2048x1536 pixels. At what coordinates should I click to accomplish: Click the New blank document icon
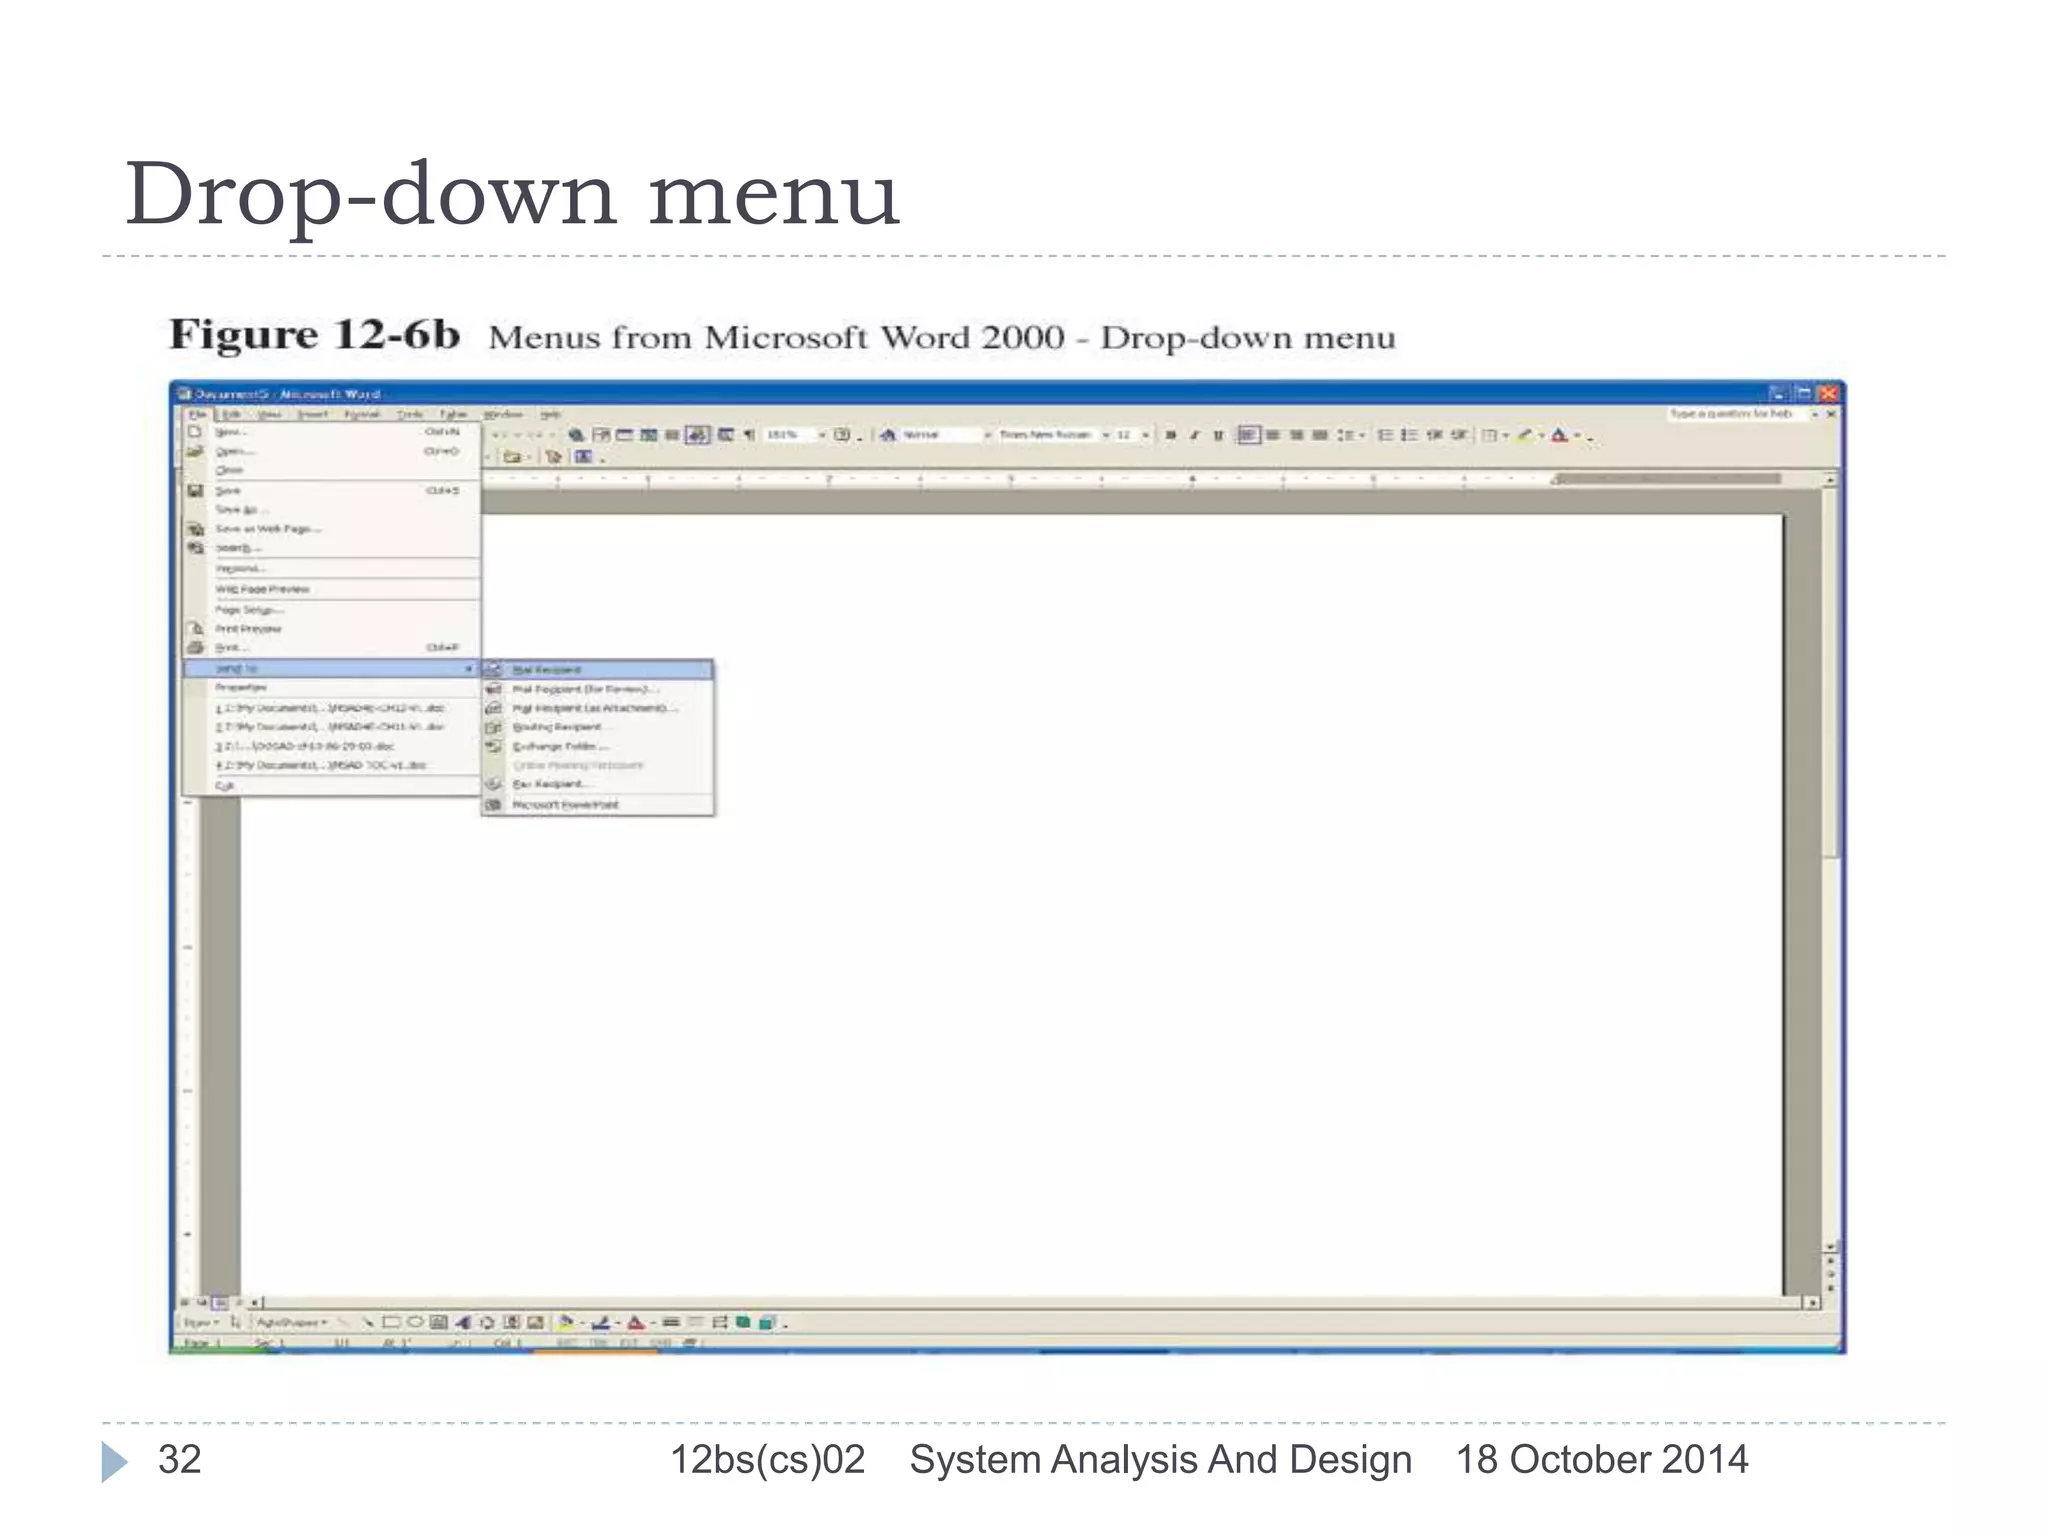(196, 432)
